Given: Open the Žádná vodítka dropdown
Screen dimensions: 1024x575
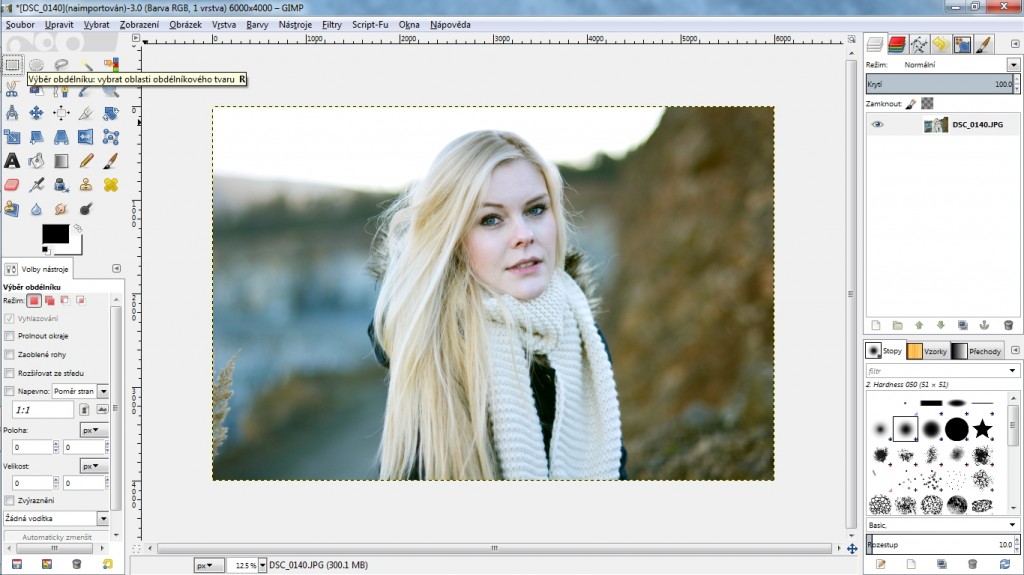Looking at the screenshot, I should pyautogui.click(x=56, y=518).
